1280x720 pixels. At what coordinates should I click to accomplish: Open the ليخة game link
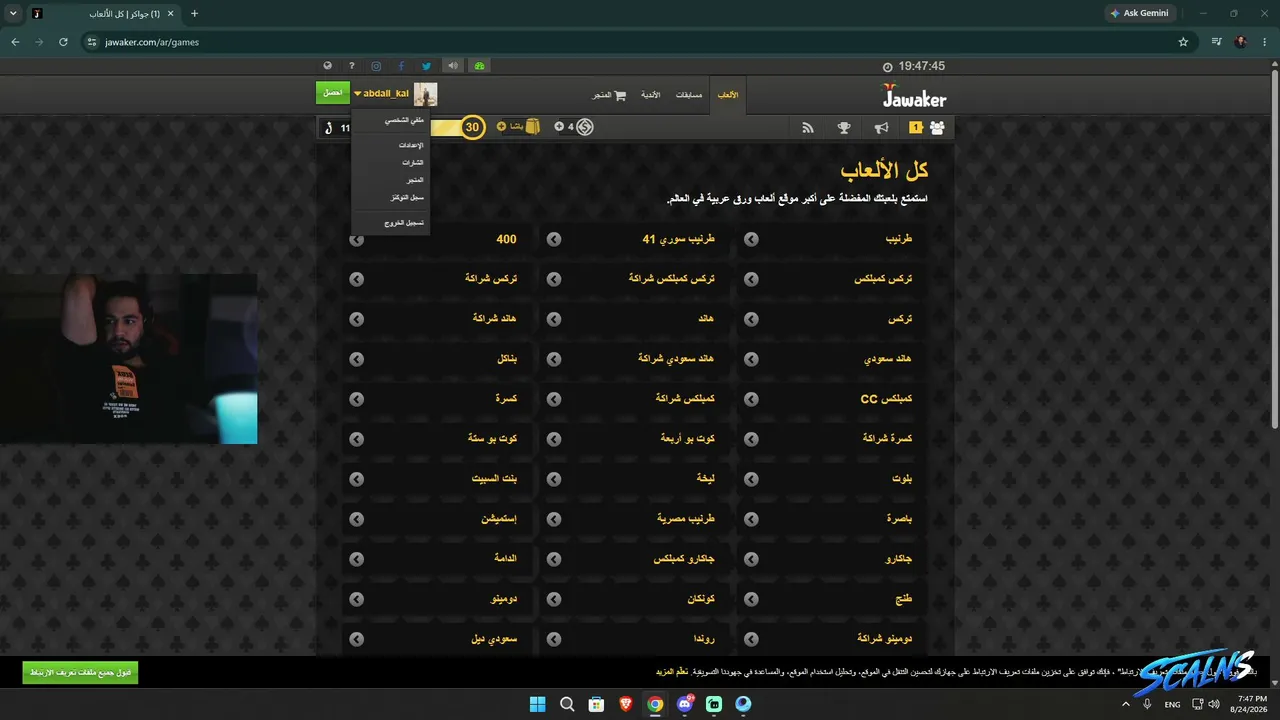click(x=706, y=479)
